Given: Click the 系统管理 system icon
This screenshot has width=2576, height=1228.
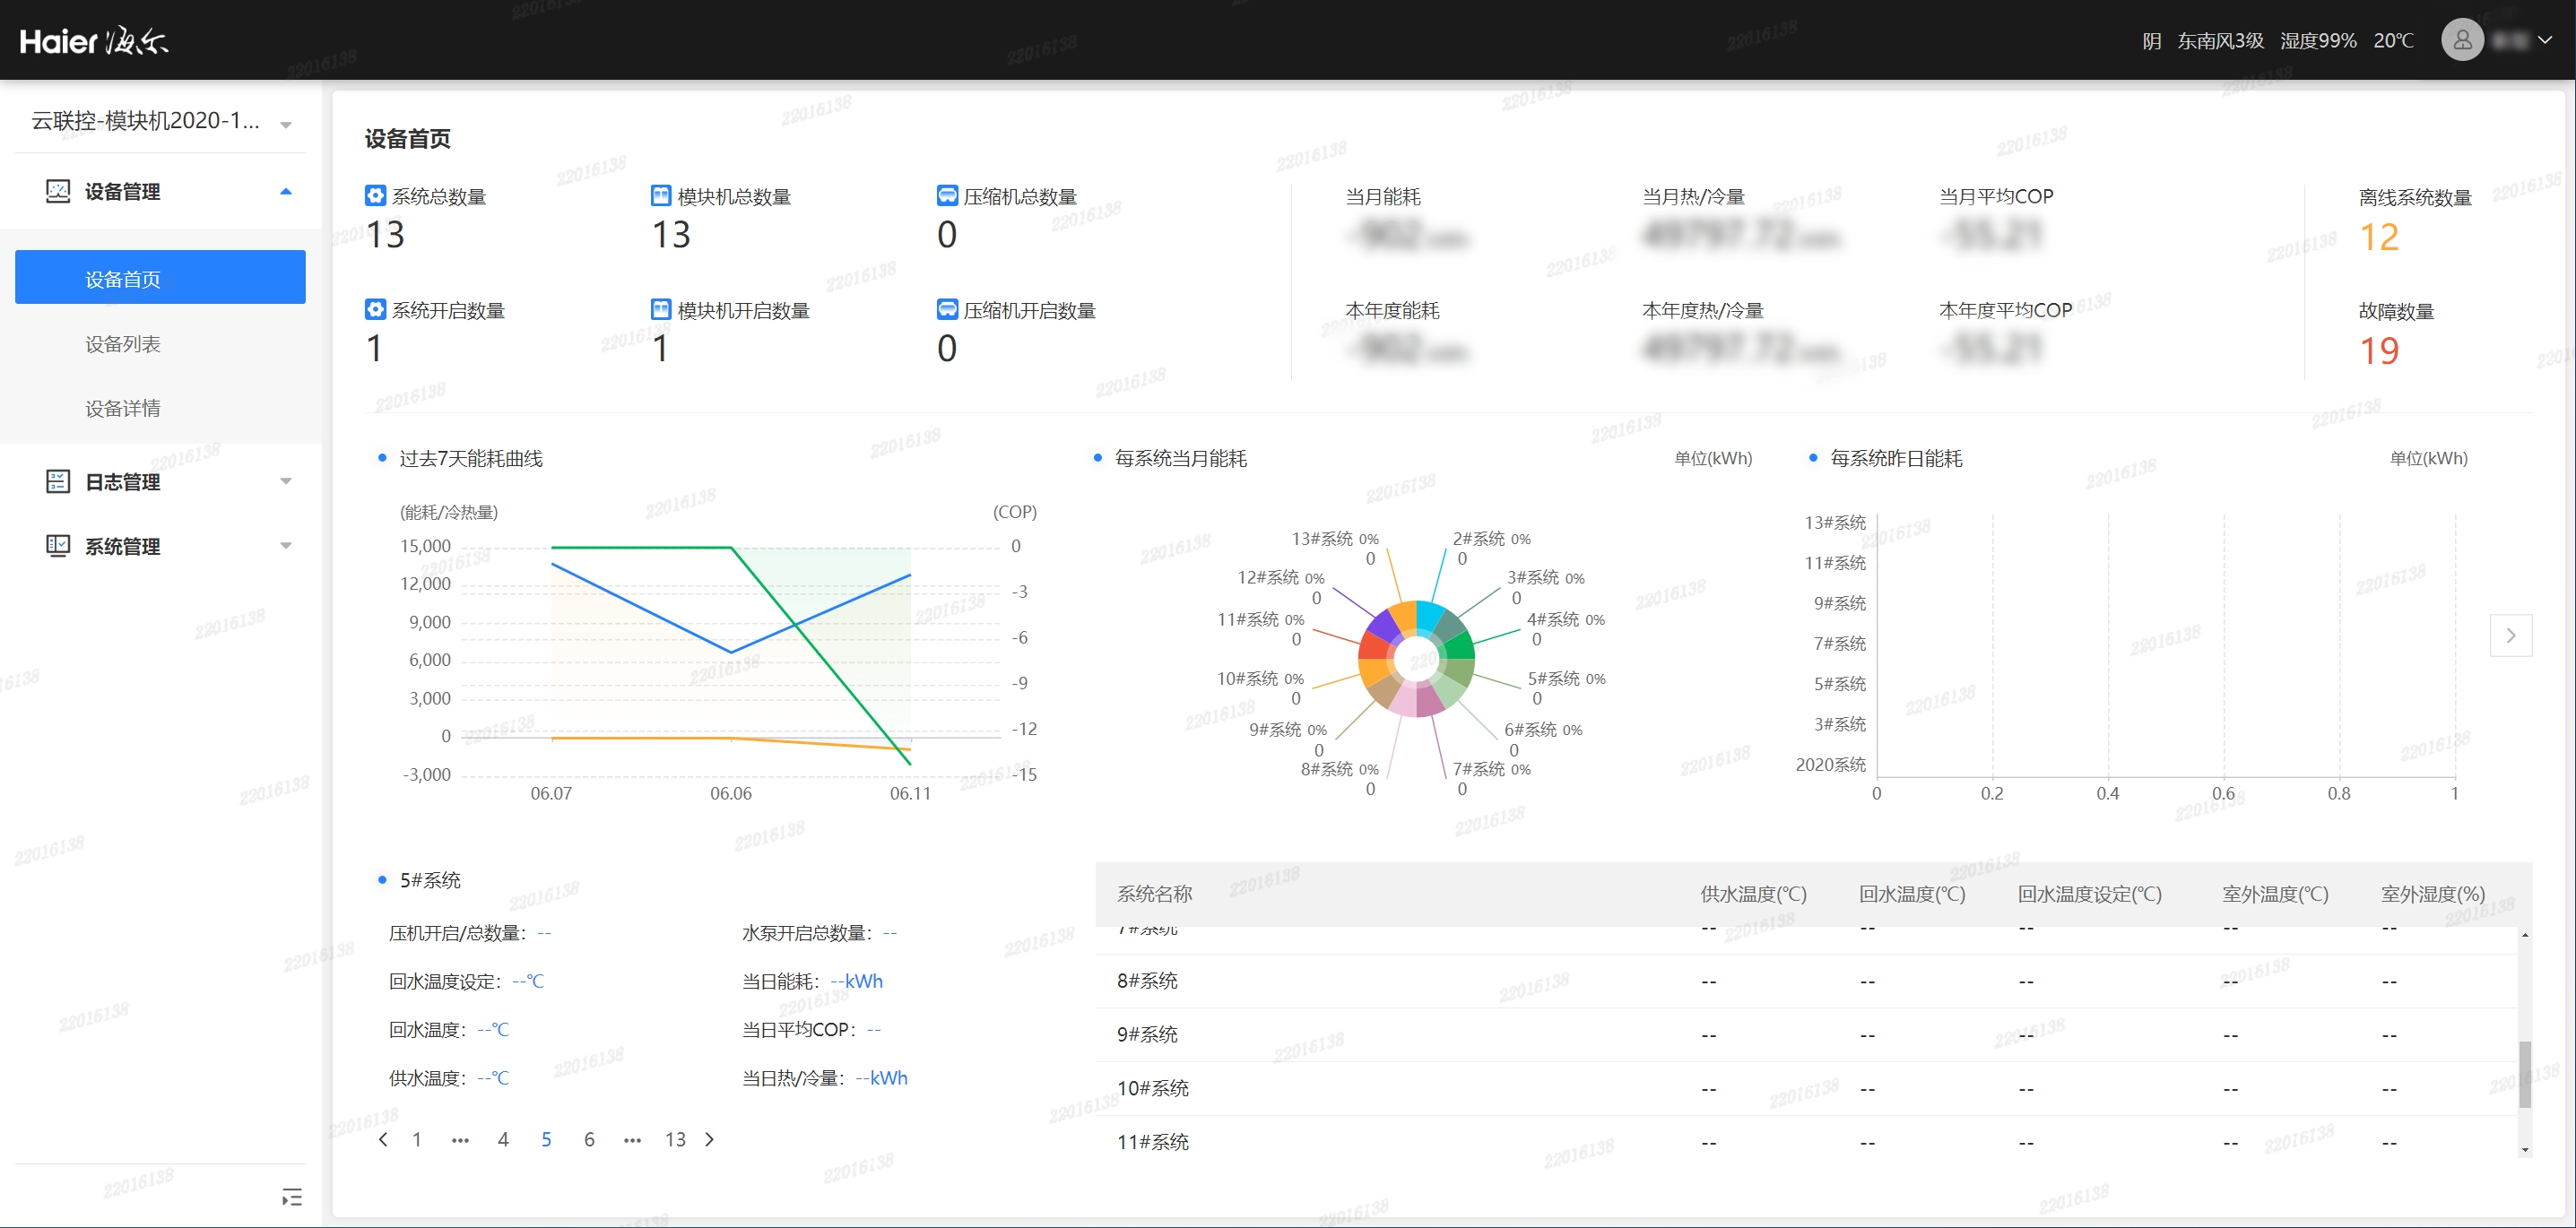Looking at the screenshot, I should pos(58,546).
